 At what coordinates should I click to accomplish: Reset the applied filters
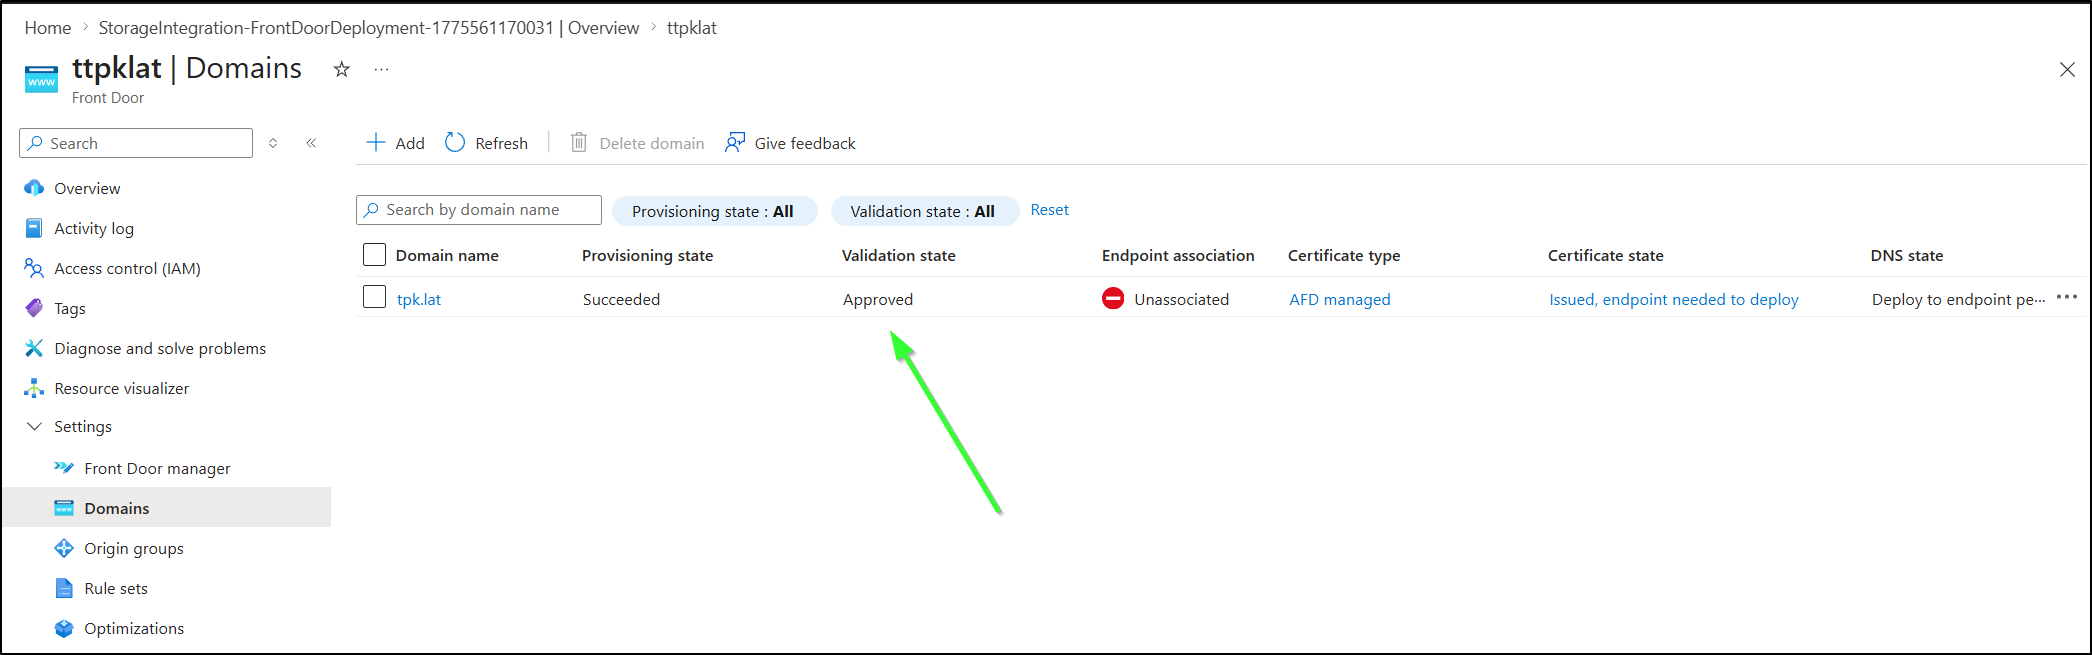point(1049,210)
